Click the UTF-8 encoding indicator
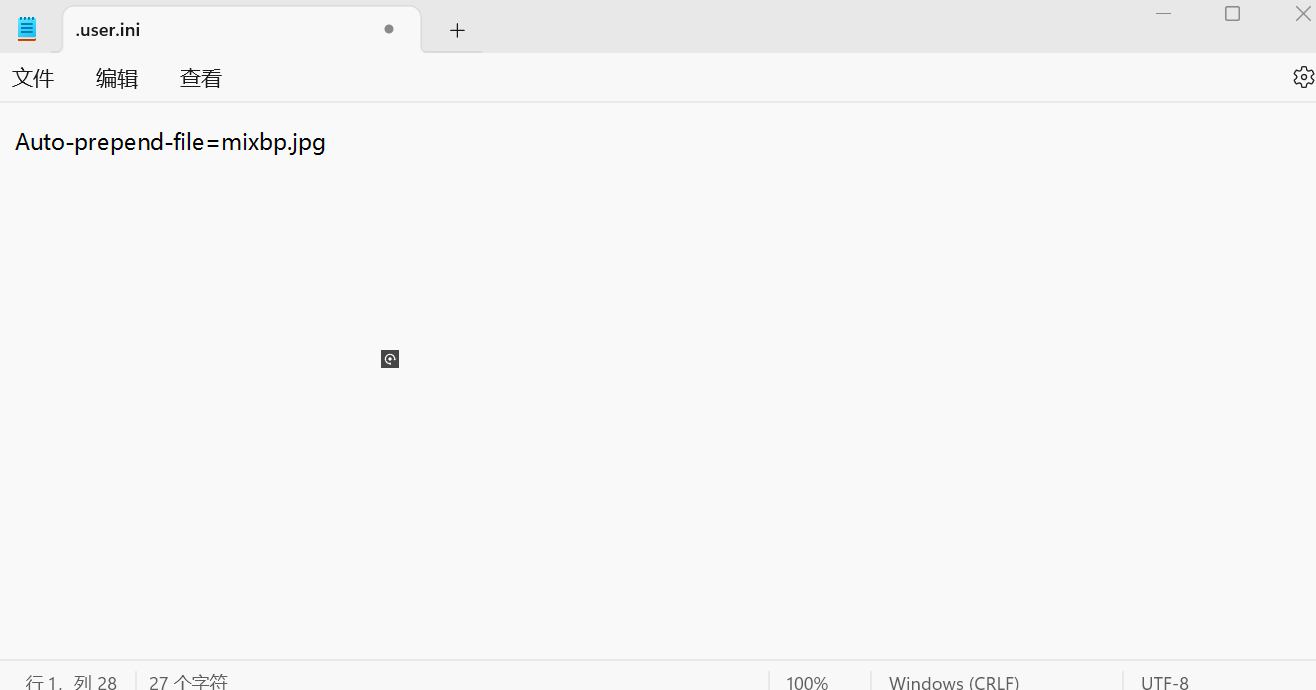 (x=1165, y=682)
